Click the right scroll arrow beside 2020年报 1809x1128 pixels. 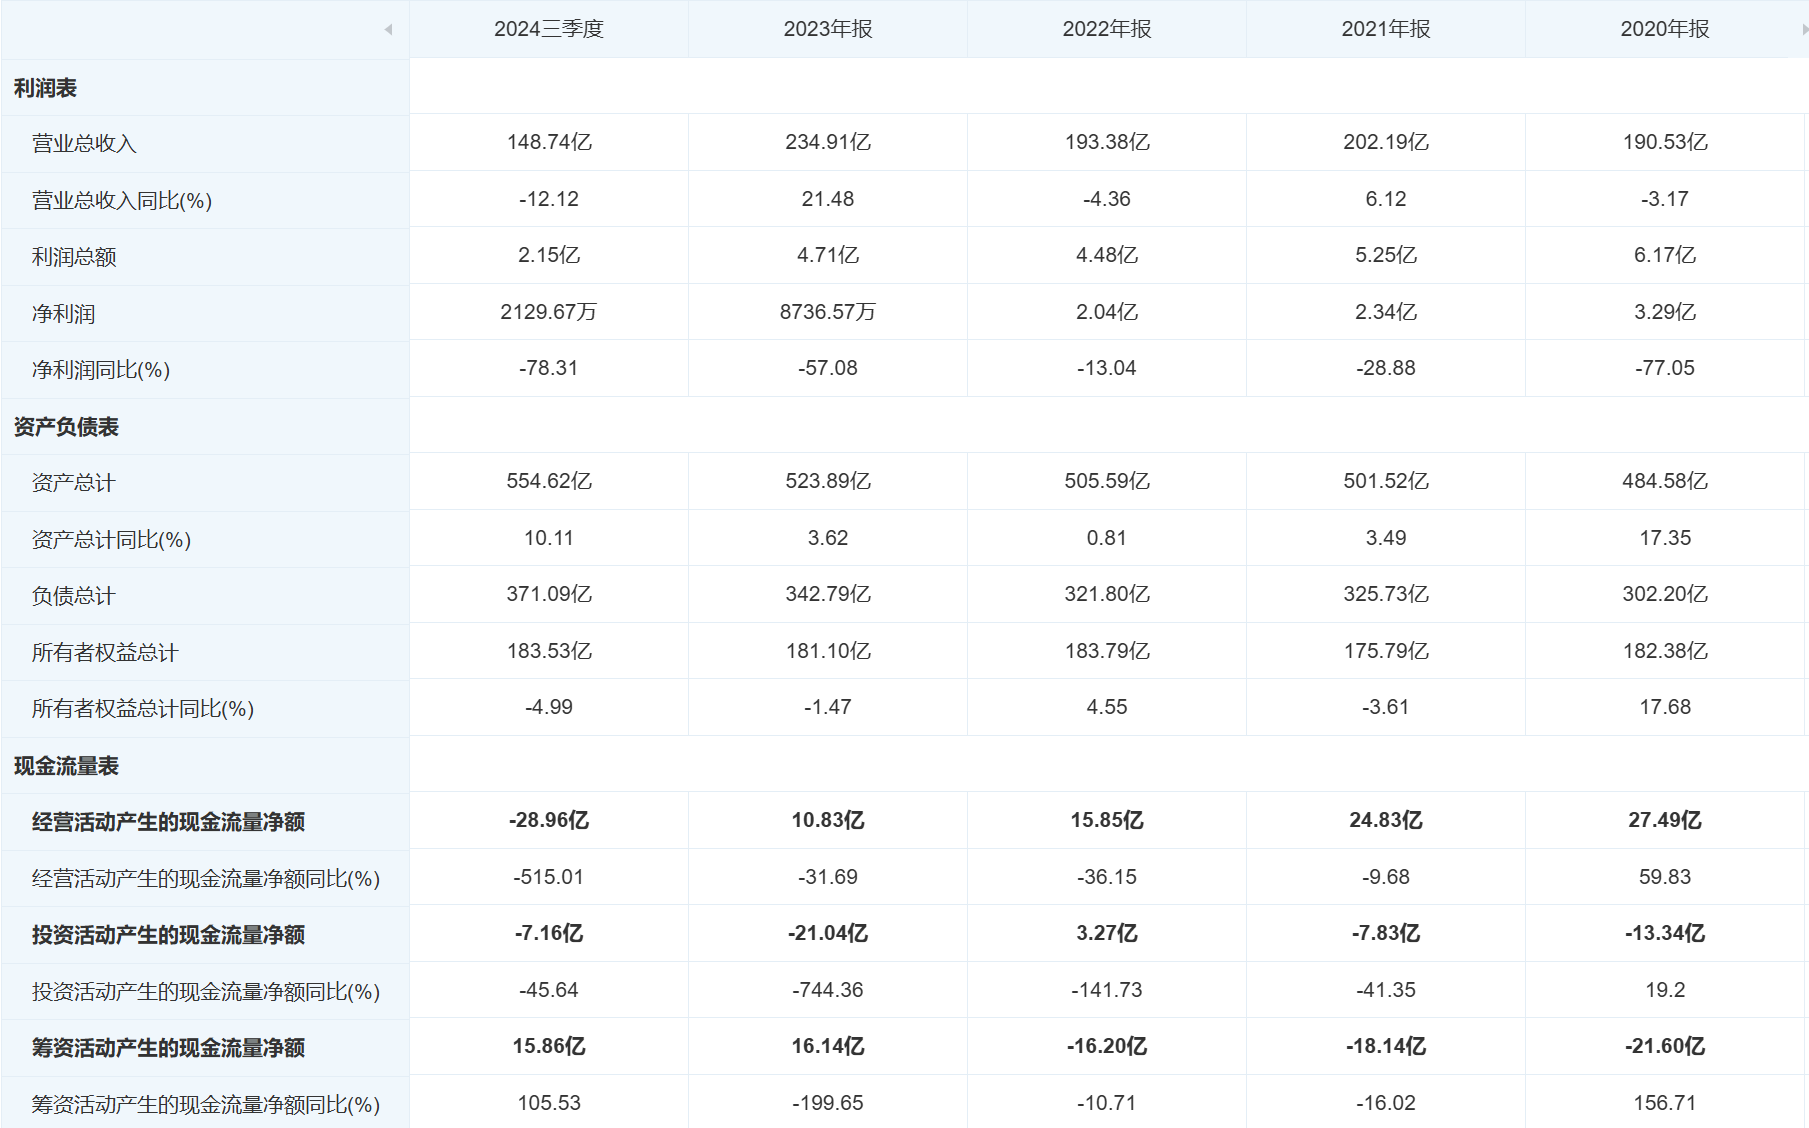1804,30
